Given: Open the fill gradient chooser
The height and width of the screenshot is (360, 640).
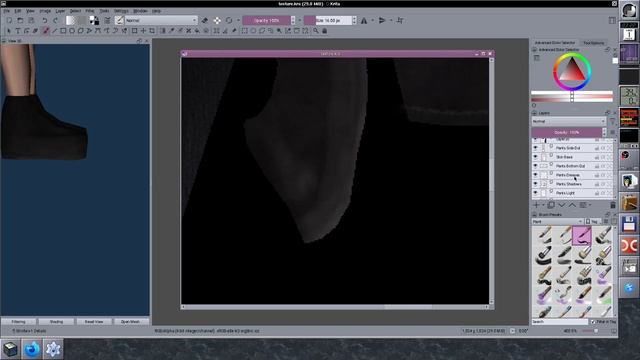Looking at the screenshot, I should click(x=71, y=20).
